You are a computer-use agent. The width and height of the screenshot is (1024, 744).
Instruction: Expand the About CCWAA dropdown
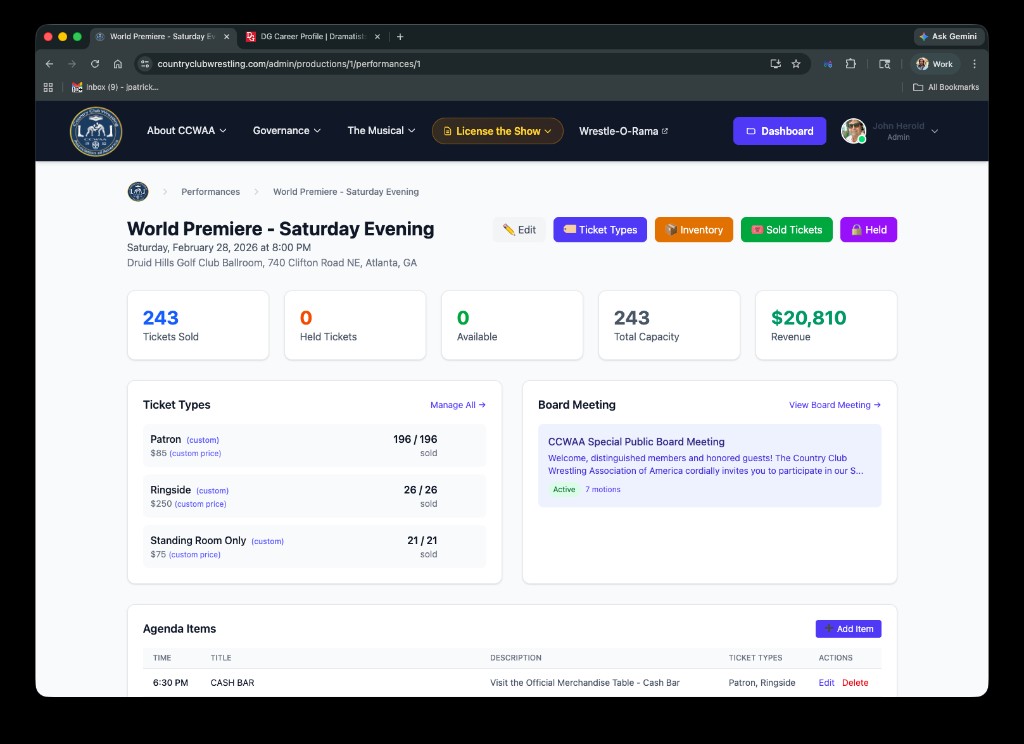pyautogui.click(x=186, y=130)
